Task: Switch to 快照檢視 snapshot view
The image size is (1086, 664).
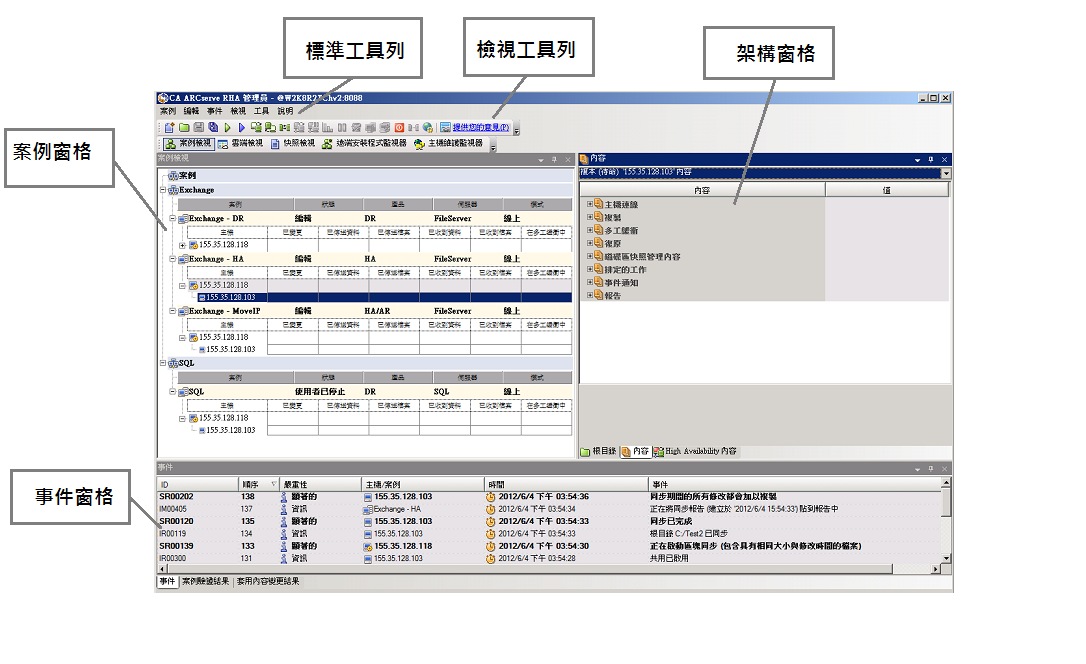Action: (x=292, y=144)
